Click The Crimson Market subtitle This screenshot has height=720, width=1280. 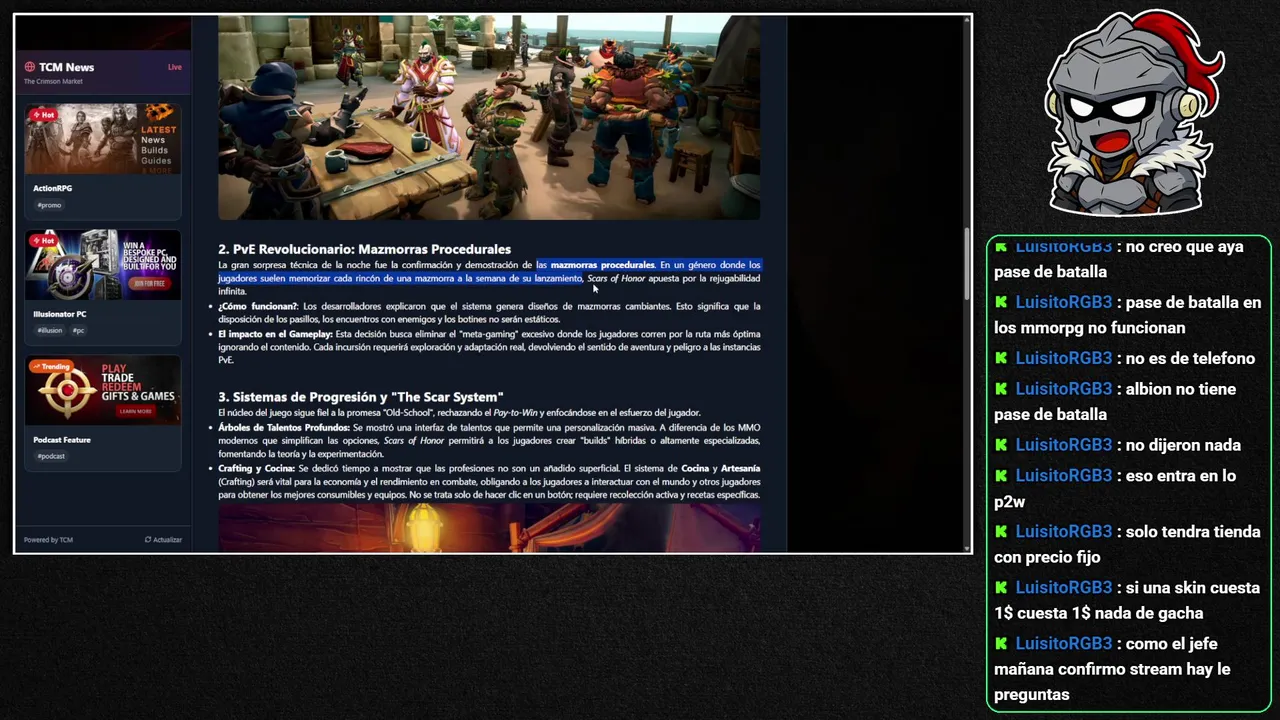click(53, 81)
